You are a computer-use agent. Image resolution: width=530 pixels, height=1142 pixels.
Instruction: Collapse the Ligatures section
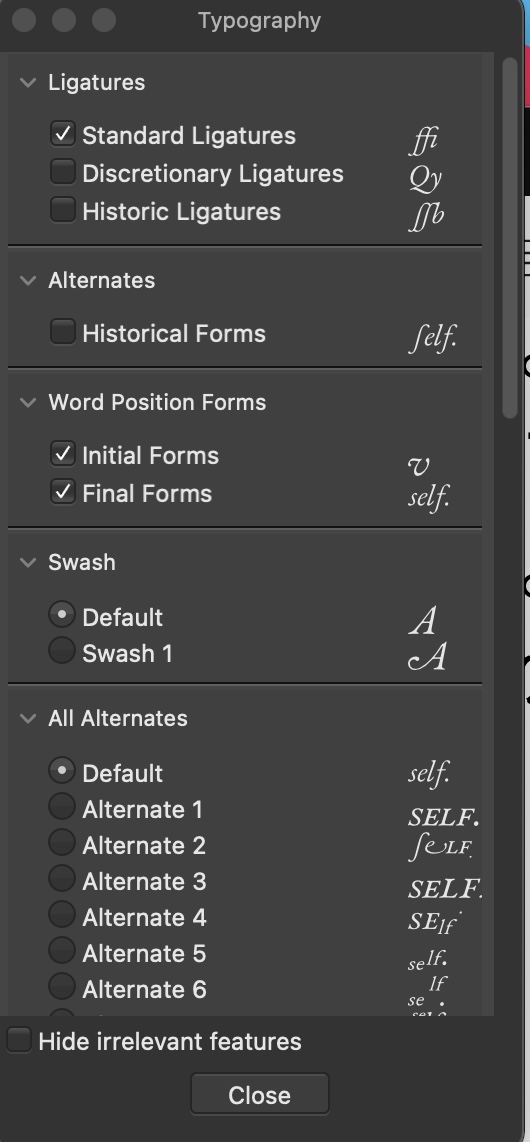[x=28, y=82]
